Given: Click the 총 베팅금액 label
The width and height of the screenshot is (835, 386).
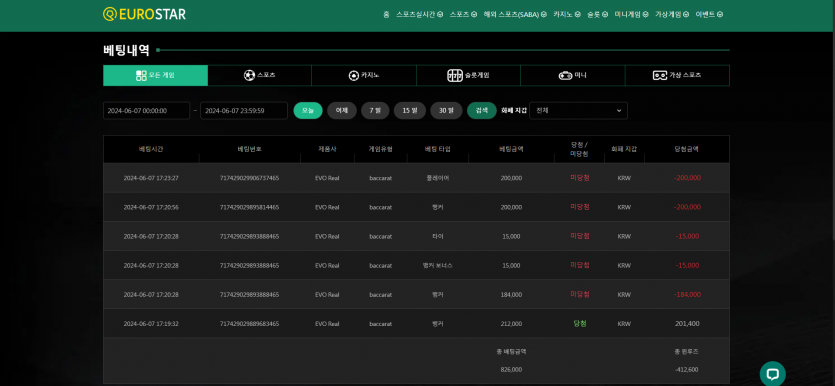Looking at the screenshot, I should (511, 351).
